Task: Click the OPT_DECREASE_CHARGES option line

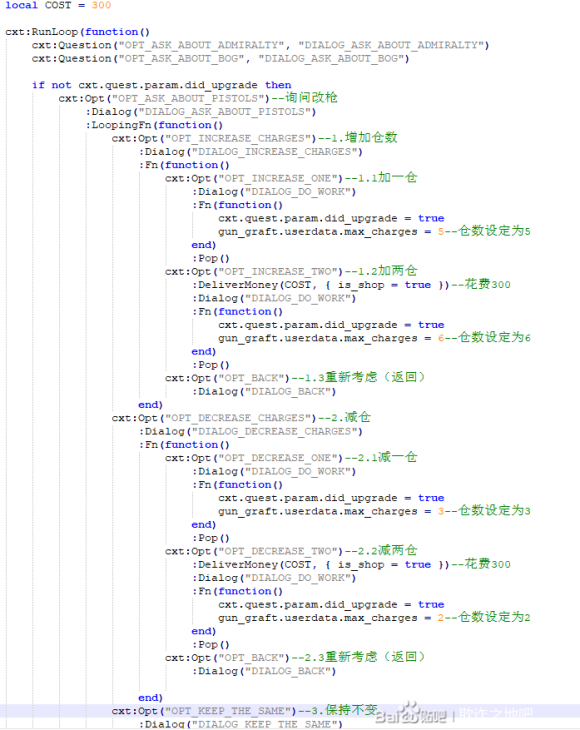Action: tap(241, 418)
